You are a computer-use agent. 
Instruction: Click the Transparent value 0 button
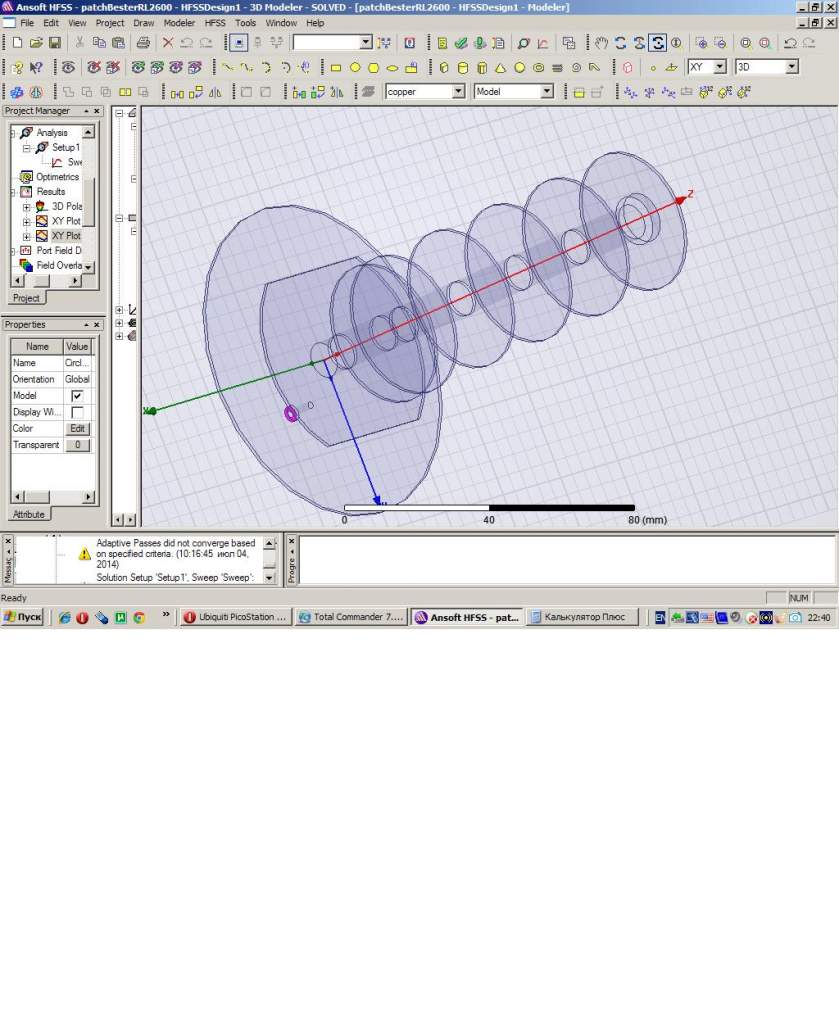pos(77,445)
